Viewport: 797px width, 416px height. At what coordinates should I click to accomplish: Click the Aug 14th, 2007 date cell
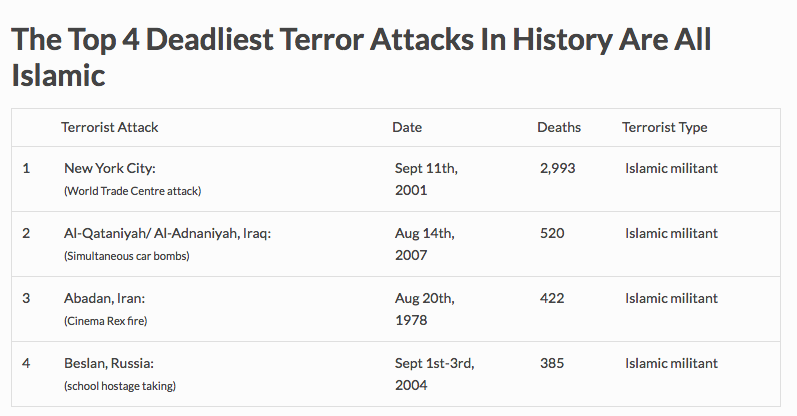424,243
